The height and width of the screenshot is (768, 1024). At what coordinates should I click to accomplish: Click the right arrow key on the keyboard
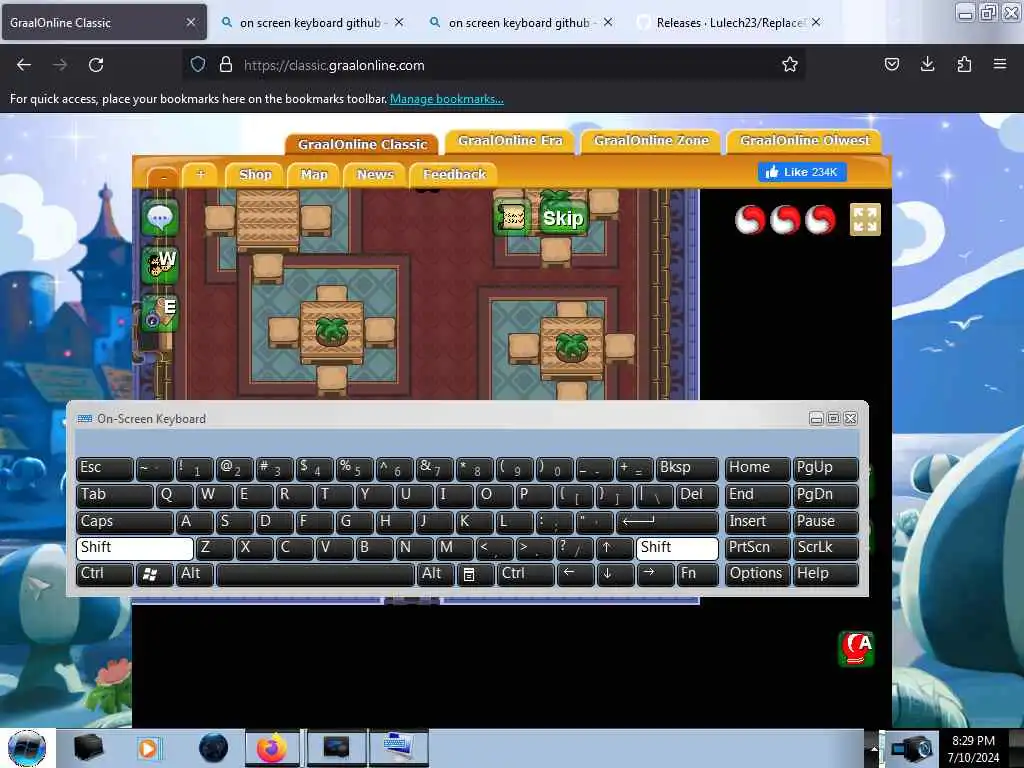655,574
